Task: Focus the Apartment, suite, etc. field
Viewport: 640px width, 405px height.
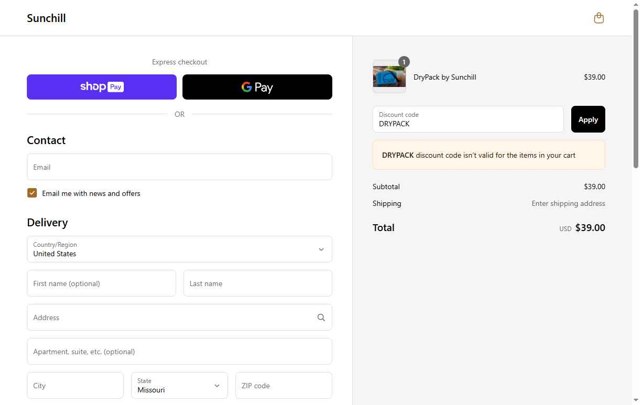Action: 180,351
